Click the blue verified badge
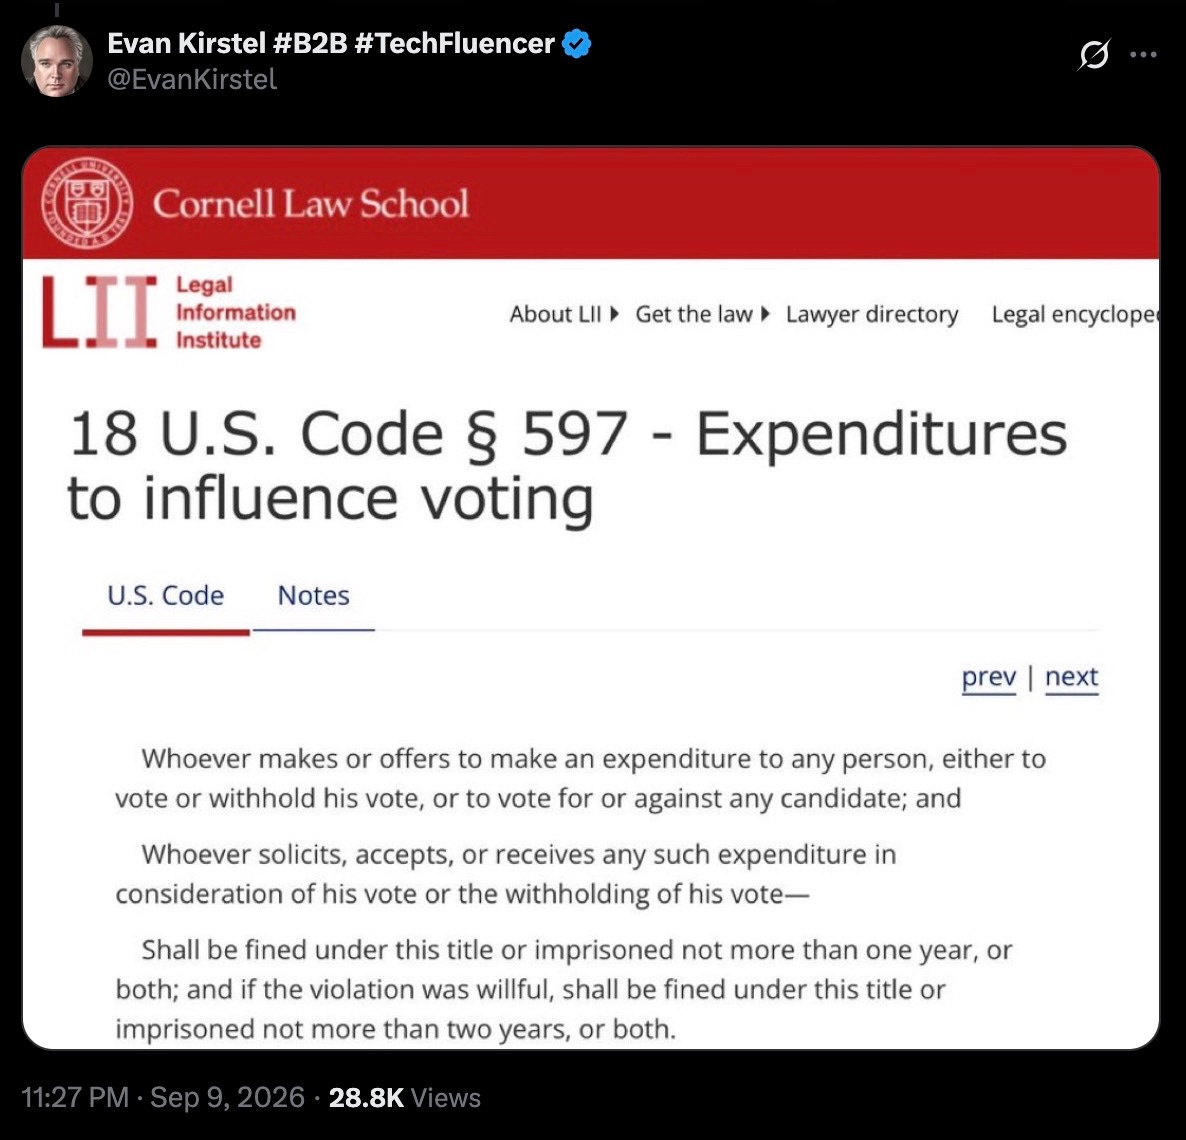 tap(578, 44)
